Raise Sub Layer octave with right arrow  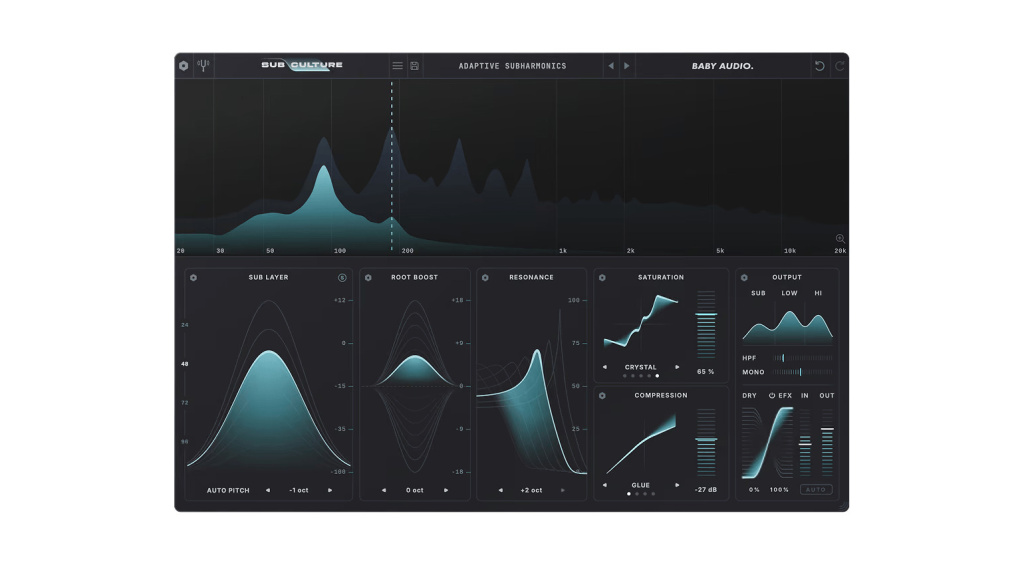pos(330,491)
